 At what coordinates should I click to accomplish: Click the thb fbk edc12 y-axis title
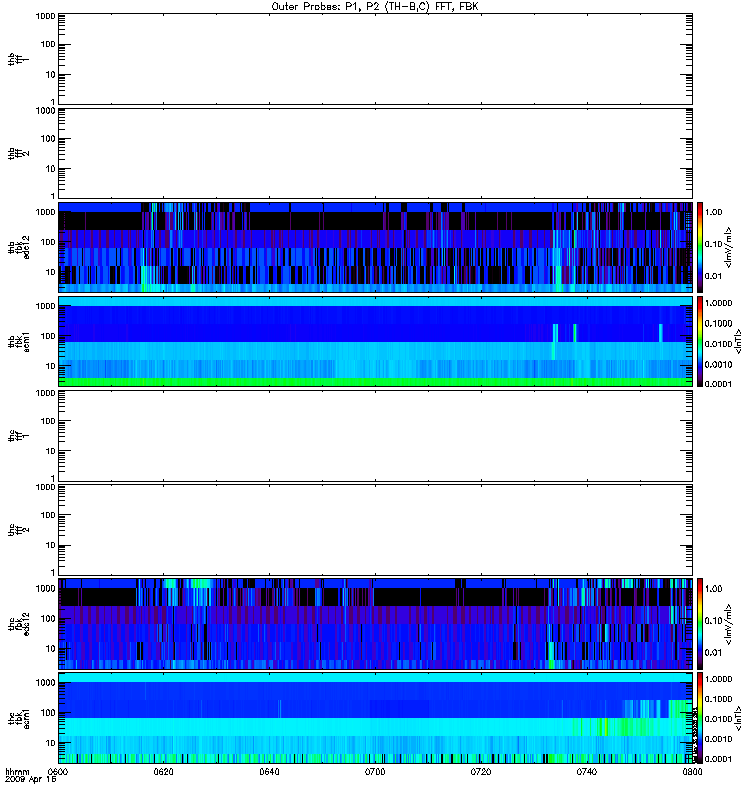click(18, 247)
